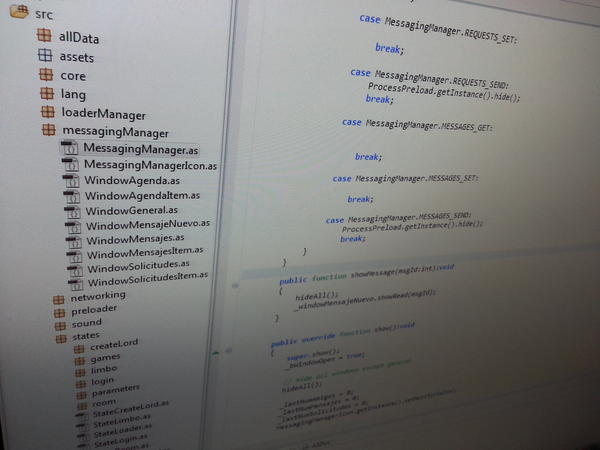Click the MESSAGES_SEND case line
Image resolution: width=600 pixels, height=450 pixels.
coord(399,218)
